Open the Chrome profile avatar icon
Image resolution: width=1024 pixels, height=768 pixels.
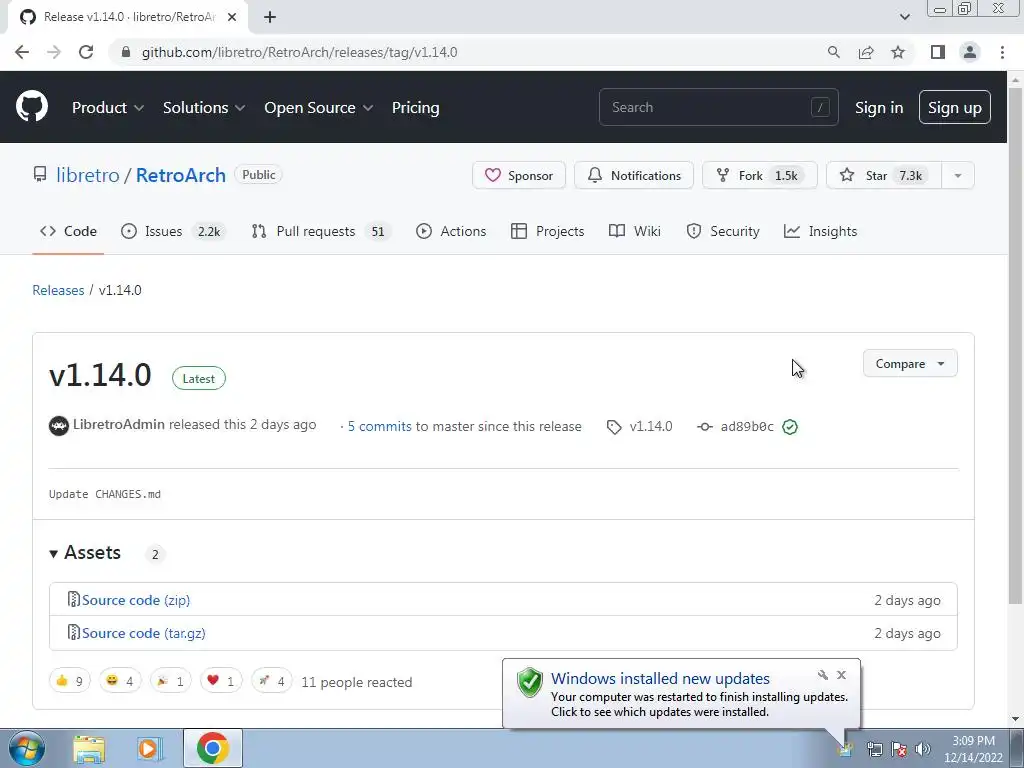pos(970,52)
